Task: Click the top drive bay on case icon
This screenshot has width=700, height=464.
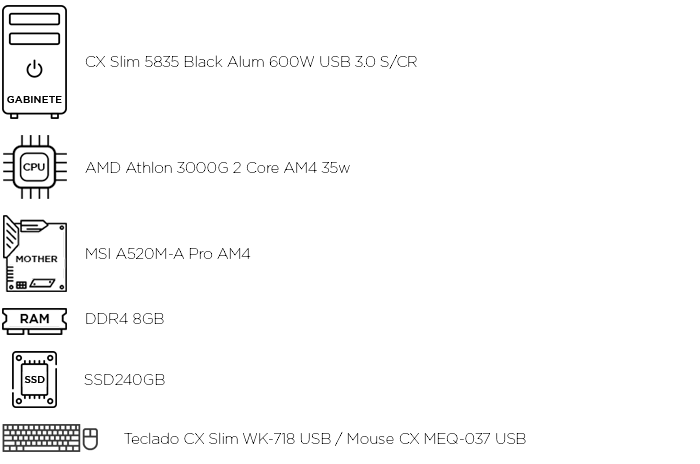Action: 34,19
